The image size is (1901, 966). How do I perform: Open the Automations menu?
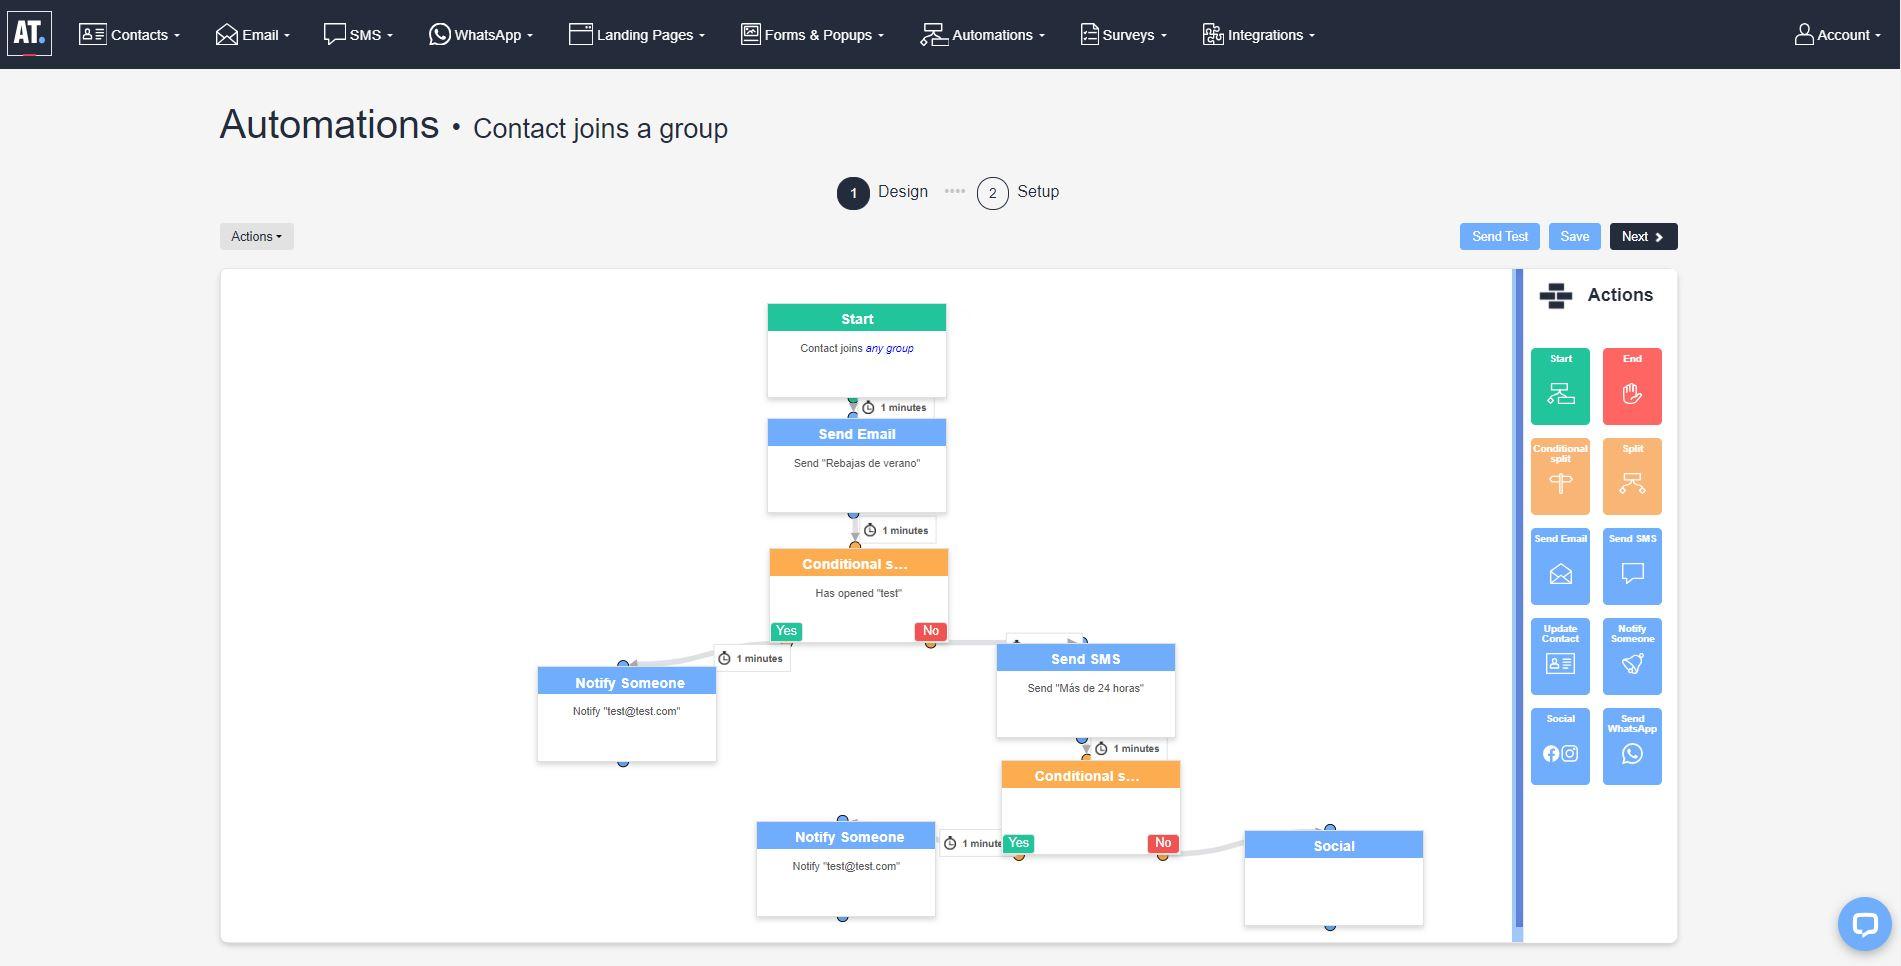click(982, 34)
